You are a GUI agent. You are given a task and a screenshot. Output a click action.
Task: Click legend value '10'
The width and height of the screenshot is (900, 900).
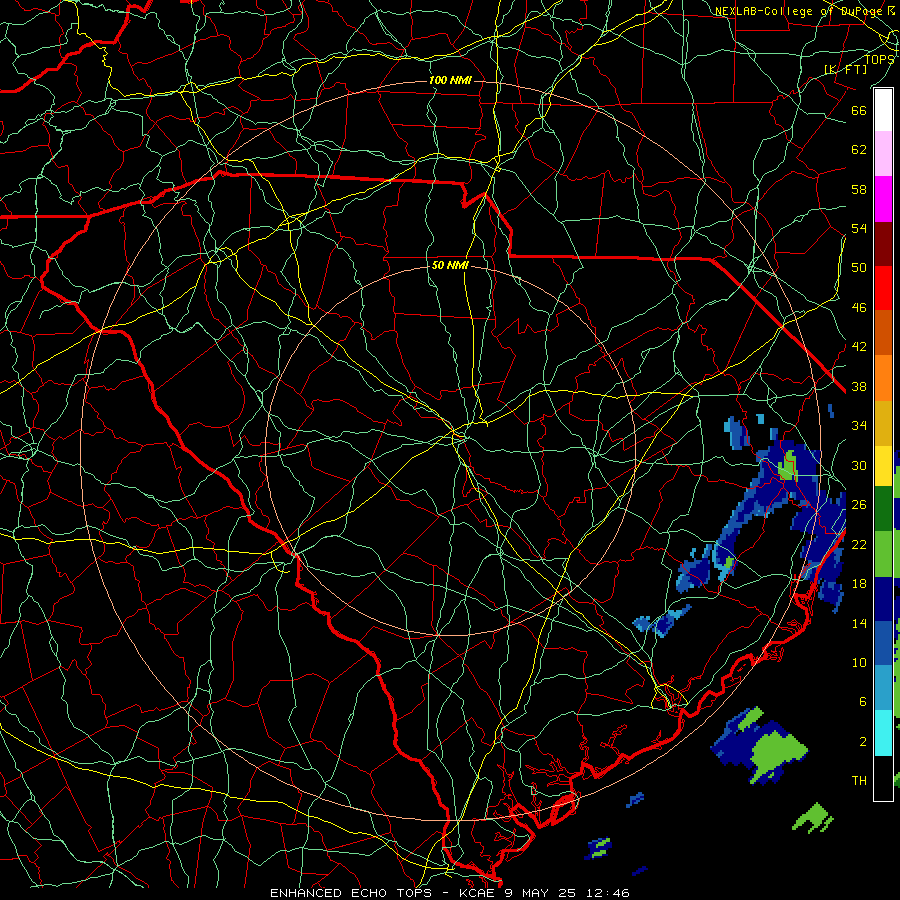859,662
